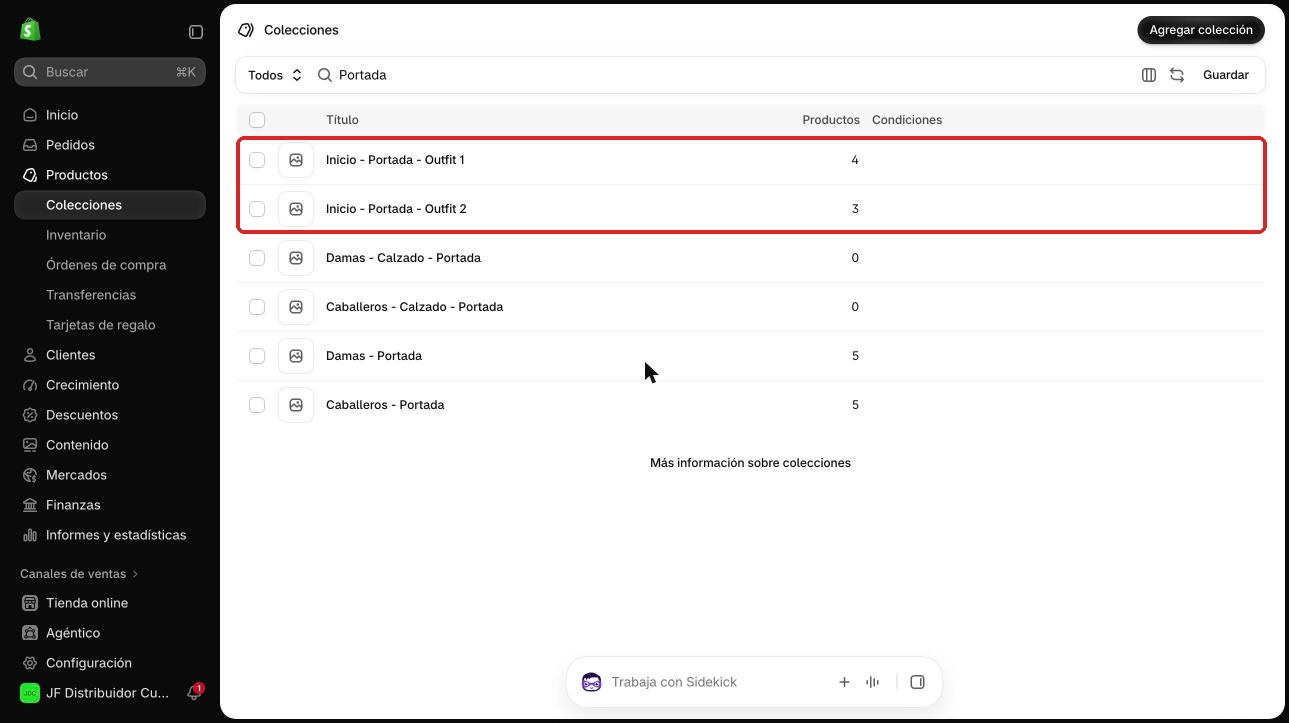Screen dimensions: 1289x723
Task: Open Más información sobre colecciones link
Action: tap(750, 463)
